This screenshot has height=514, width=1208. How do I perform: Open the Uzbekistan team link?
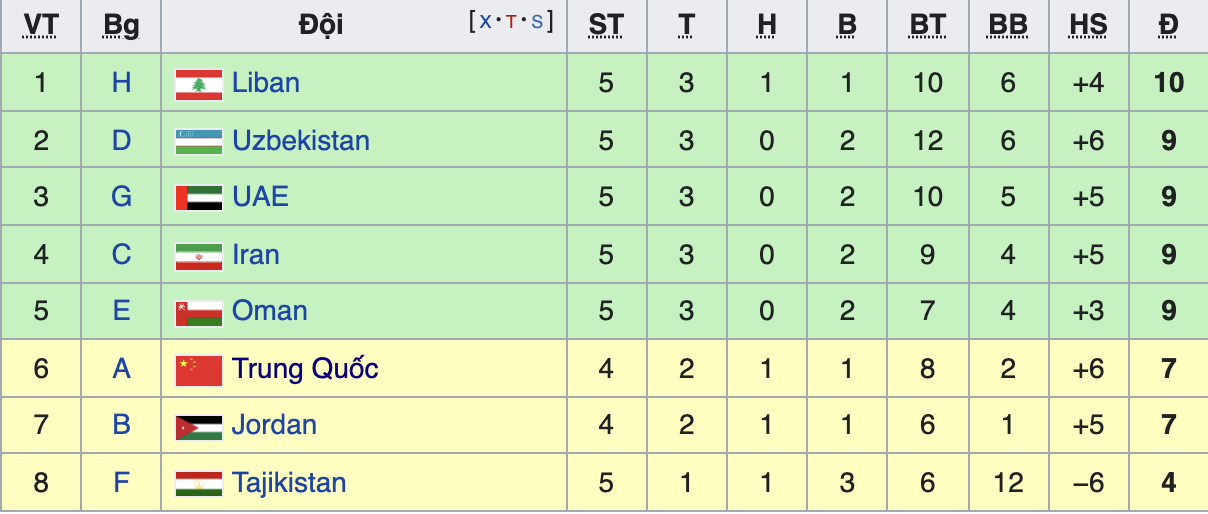click(301, 140)
